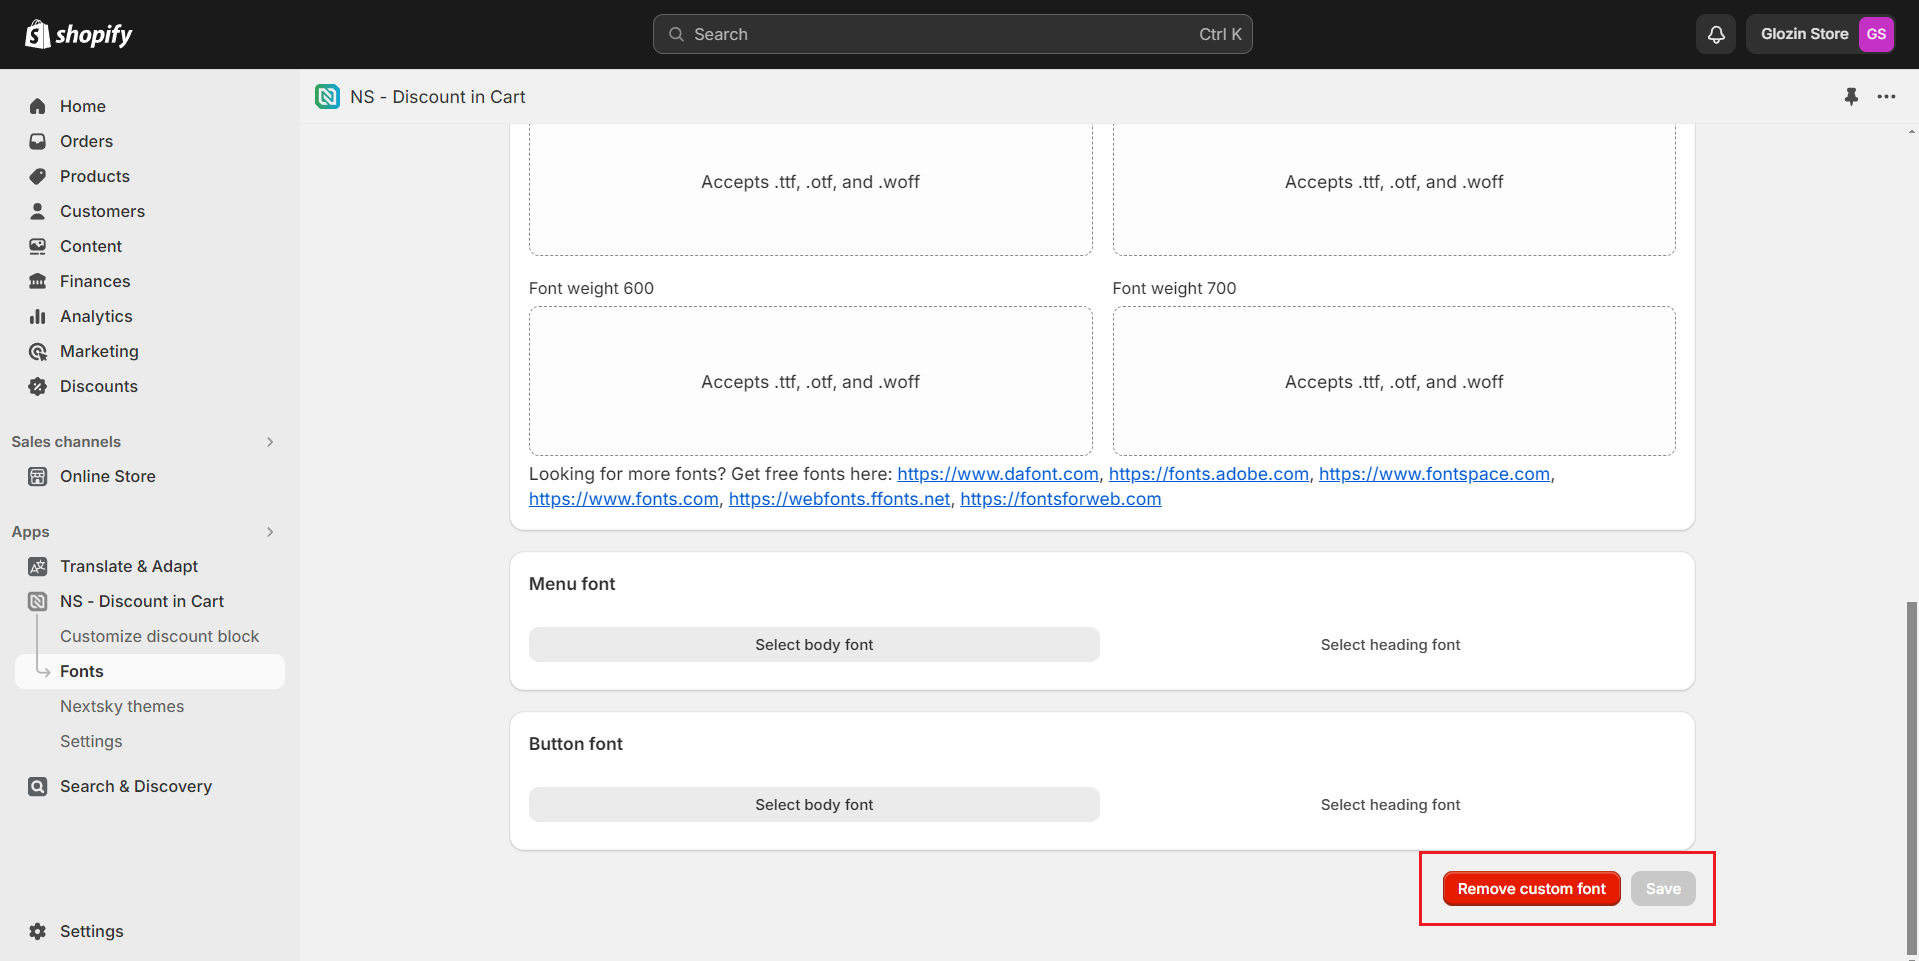Expand the Apps section chevron
Image resolution: width=1919 pixels, height=961 pixels.
pos(270,532)
